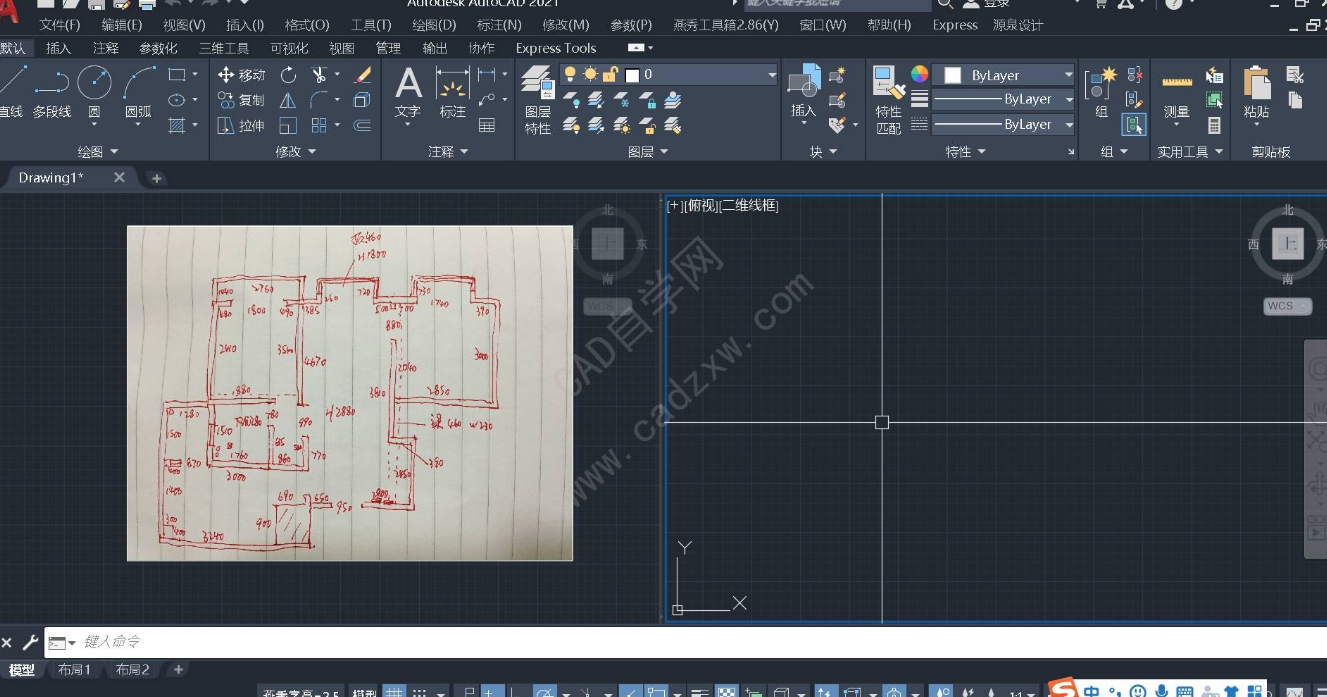1327x697 pixels.
Task: Click the Erase tool icon
Action: coord(363,75)
